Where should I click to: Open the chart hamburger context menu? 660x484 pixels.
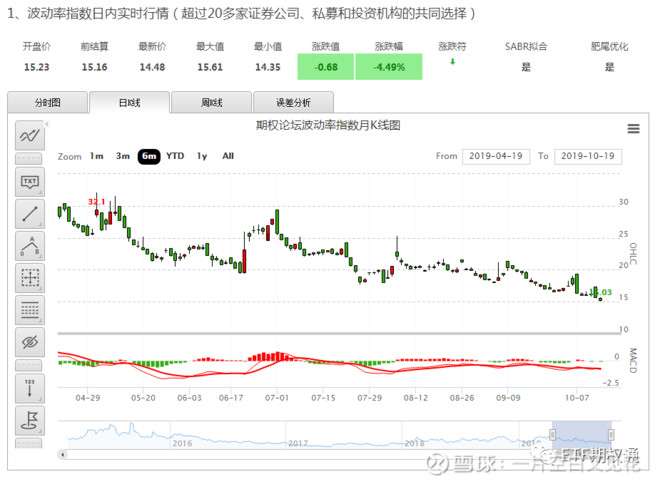[633, 129]
